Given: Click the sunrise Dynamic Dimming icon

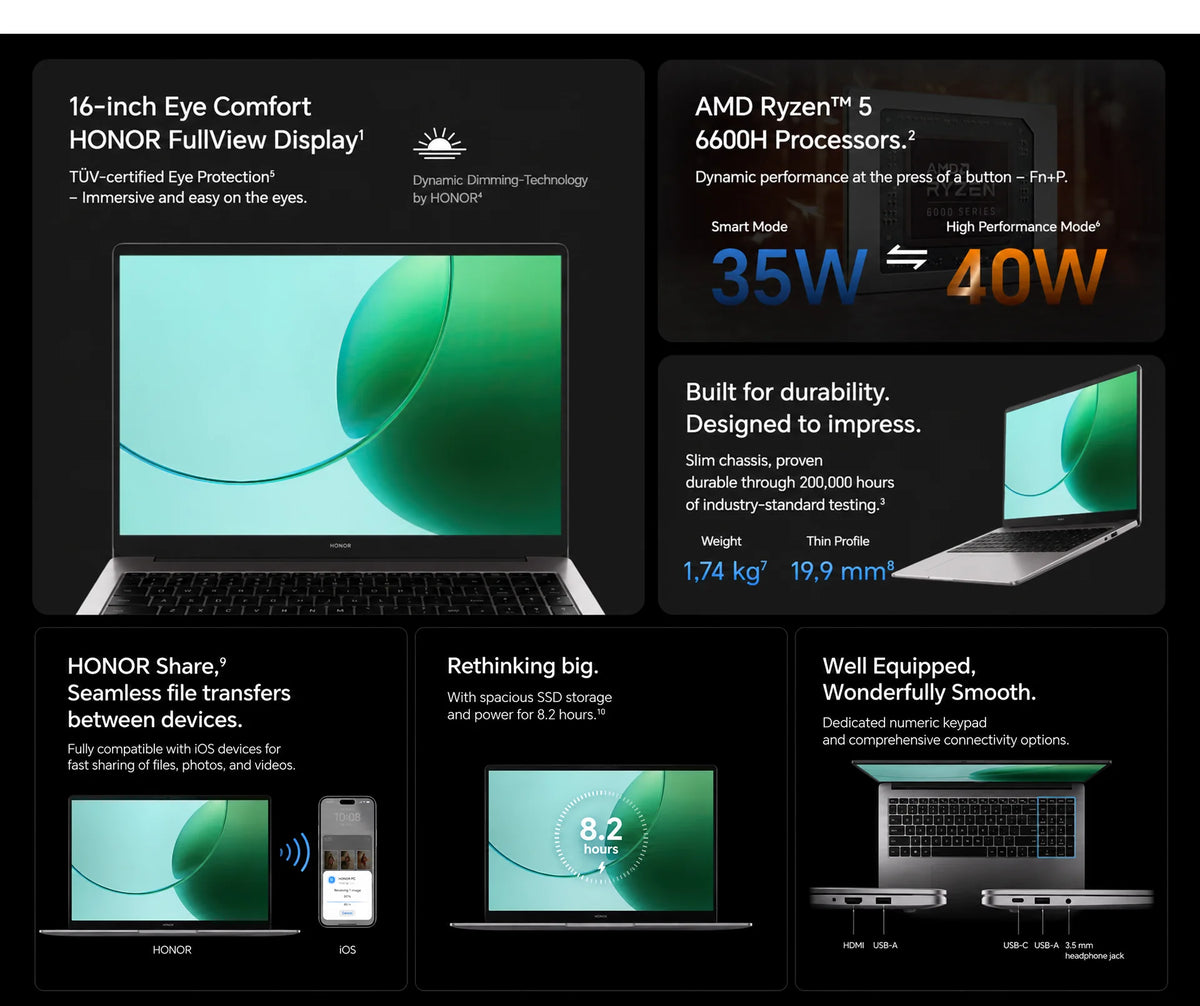Looking at the screenshot, I should click(440, 144).
